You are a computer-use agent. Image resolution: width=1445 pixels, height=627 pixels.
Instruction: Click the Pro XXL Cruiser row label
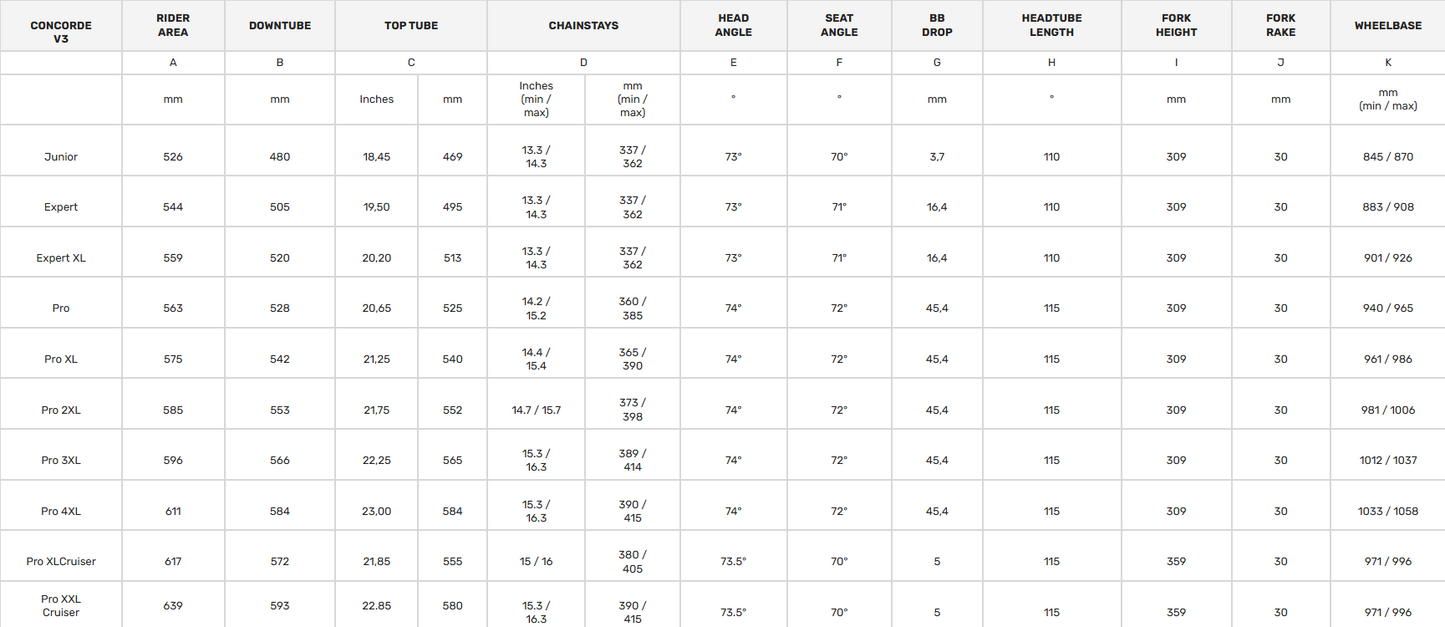(61, 605)
